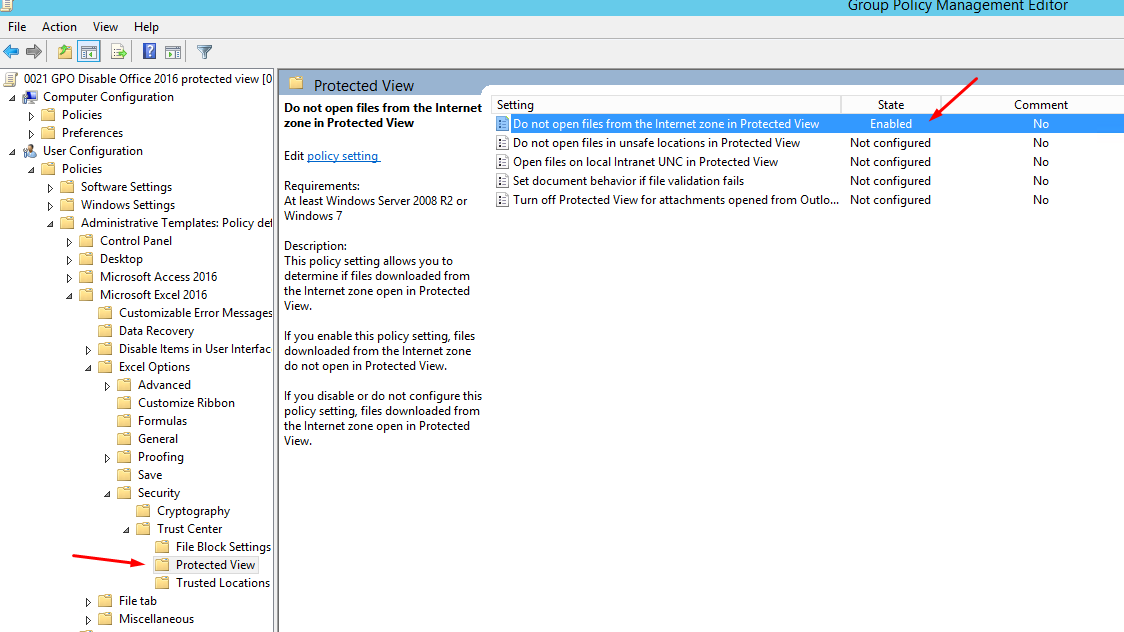Expand the Windows Settings node
The width and height of the screenshot is (1124, 632).
coord(50,206)
